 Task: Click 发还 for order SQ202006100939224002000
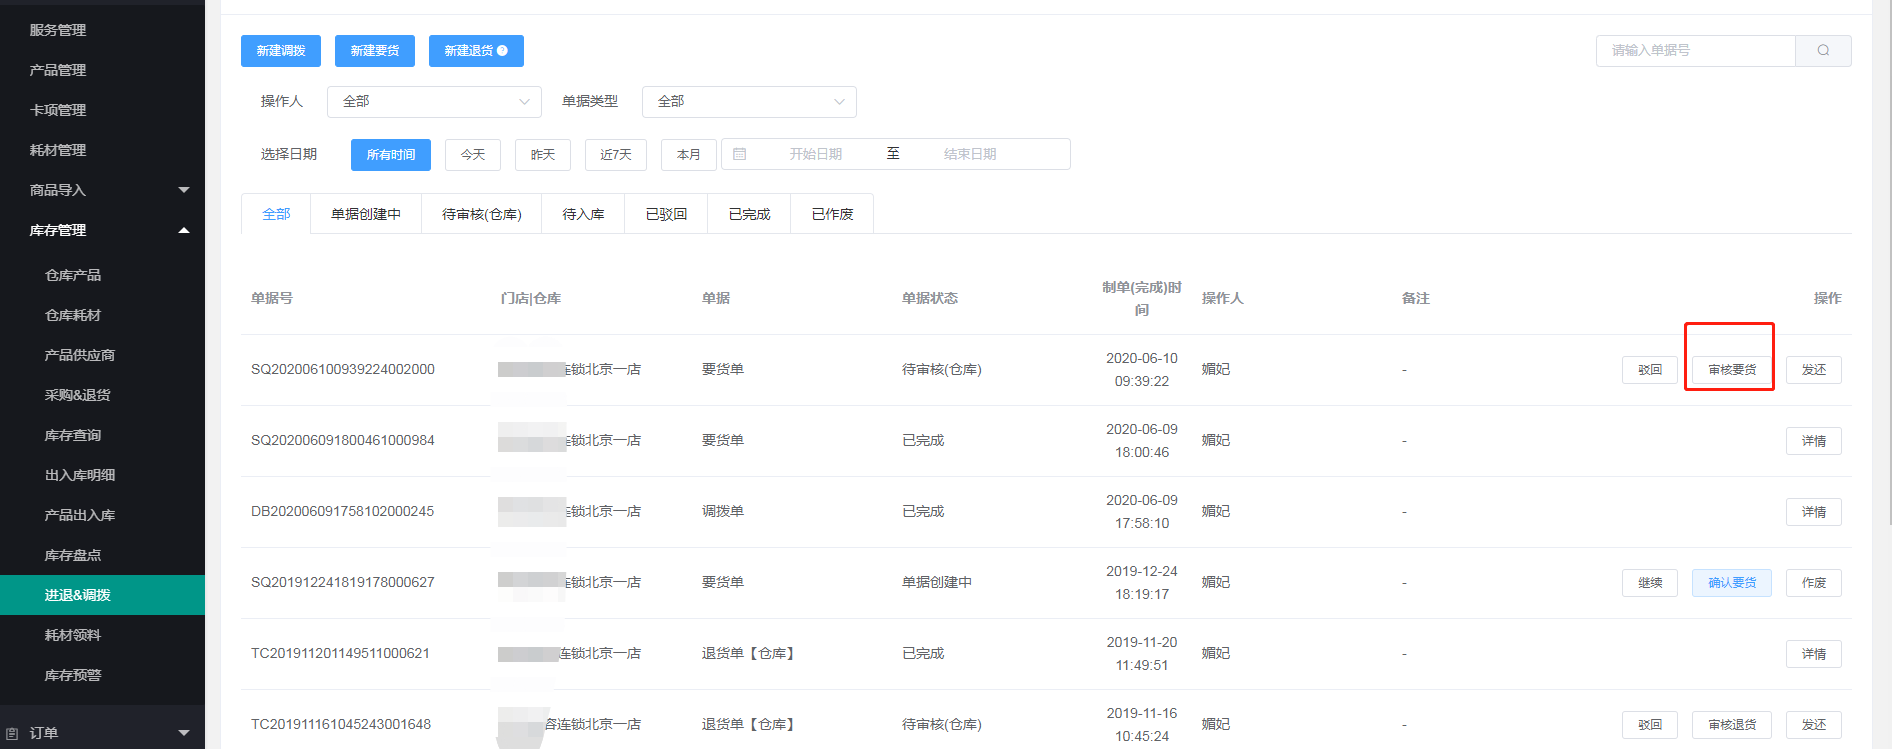1814,370
